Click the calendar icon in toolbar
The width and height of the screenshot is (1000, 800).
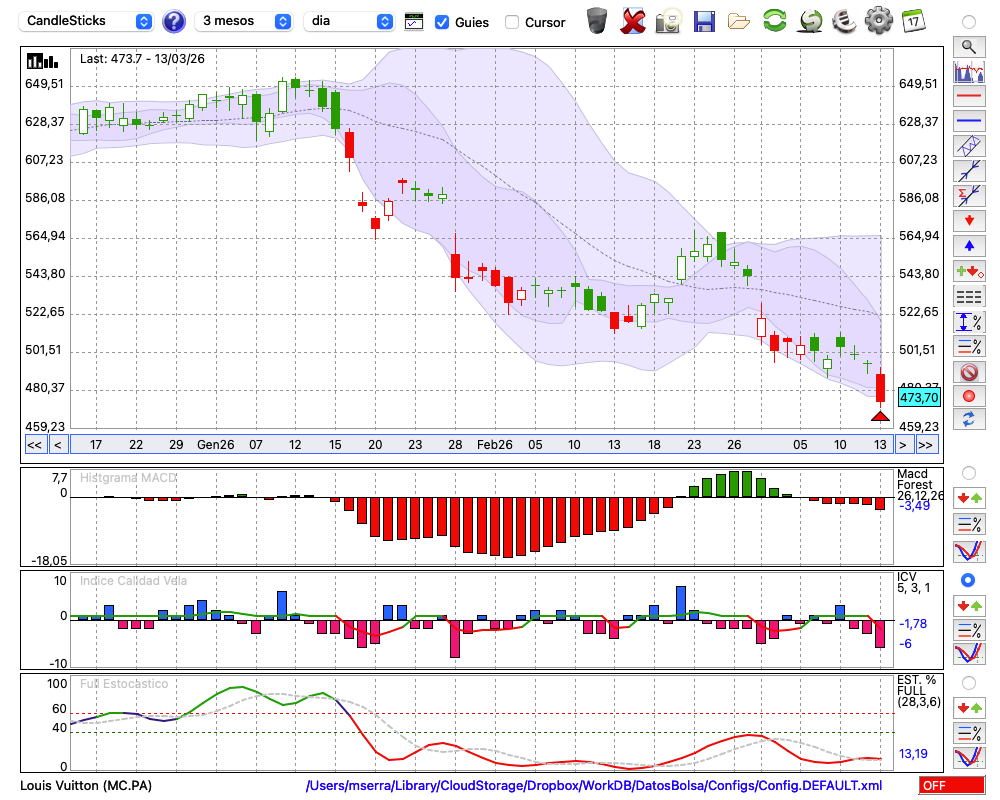tap(912, 20)
